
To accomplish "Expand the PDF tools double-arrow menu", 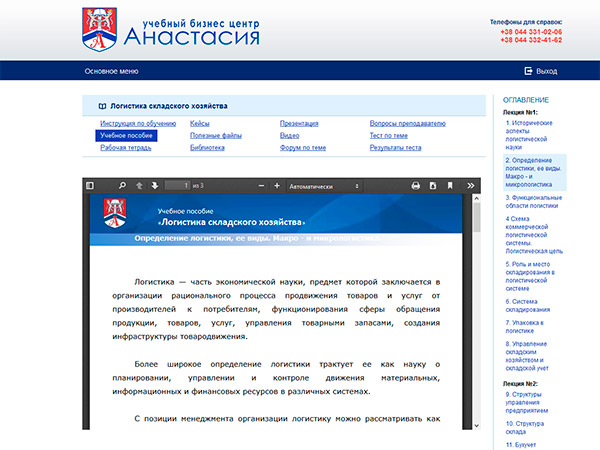I will [467, 186].
